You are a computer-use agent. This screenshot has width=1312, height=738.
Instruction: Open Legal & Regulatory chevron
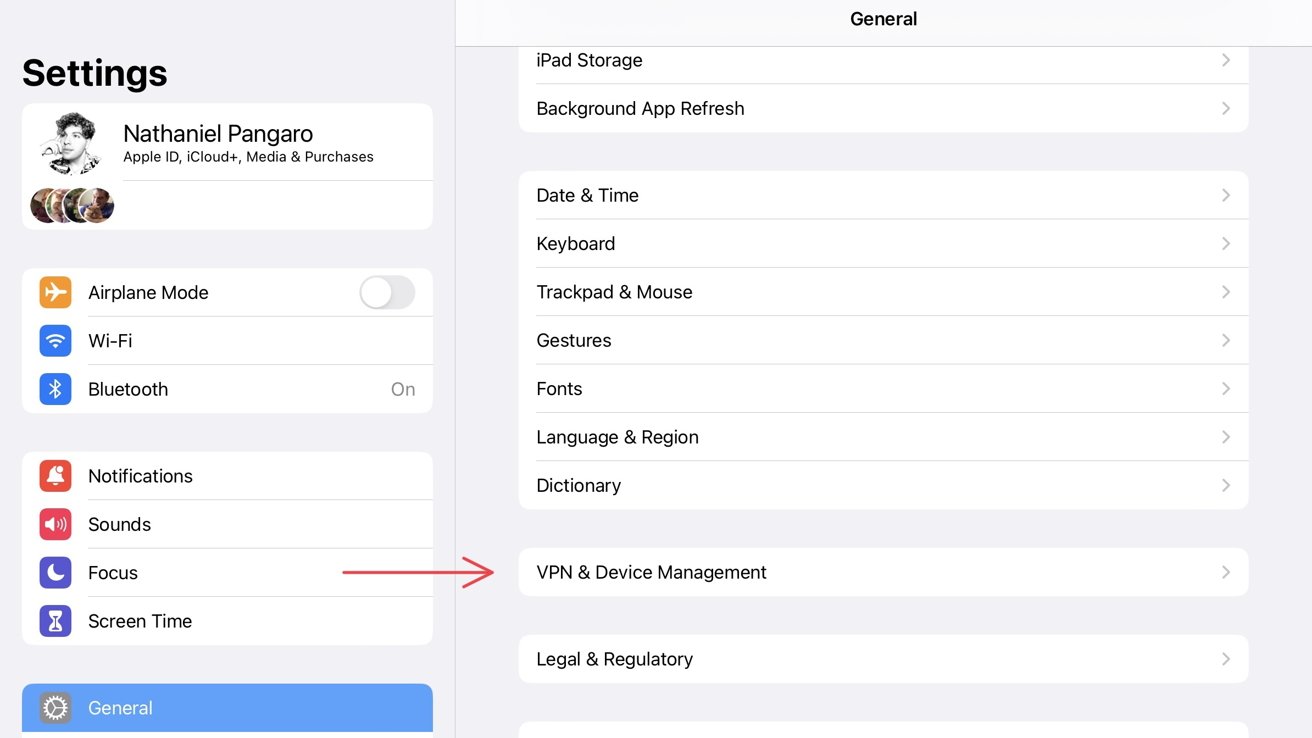(x=1226, y=659)
